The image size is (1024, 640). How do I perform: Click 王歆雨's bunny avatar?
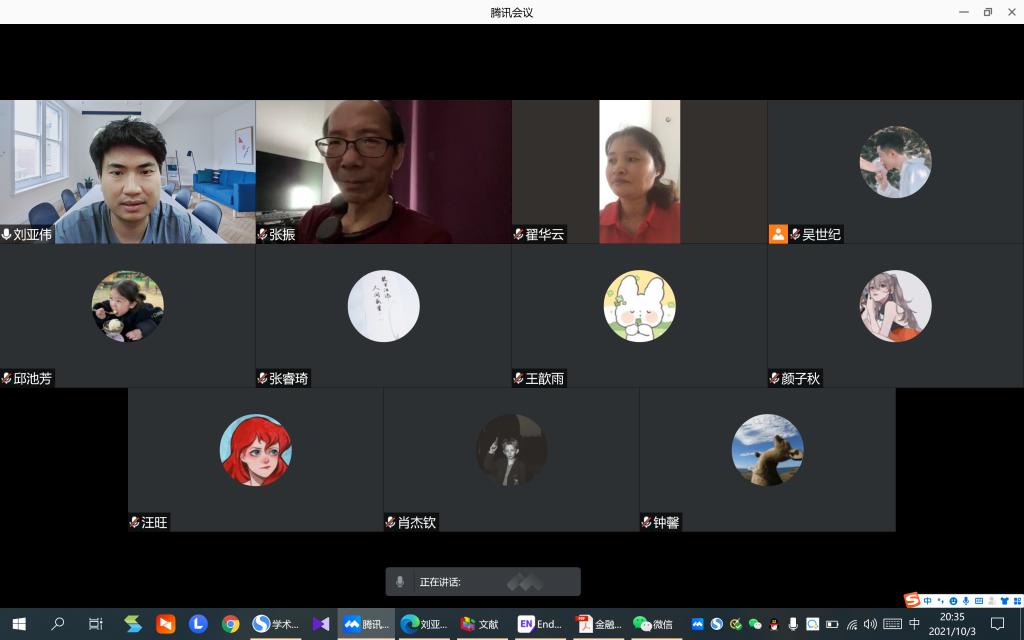tap(639, 306)
